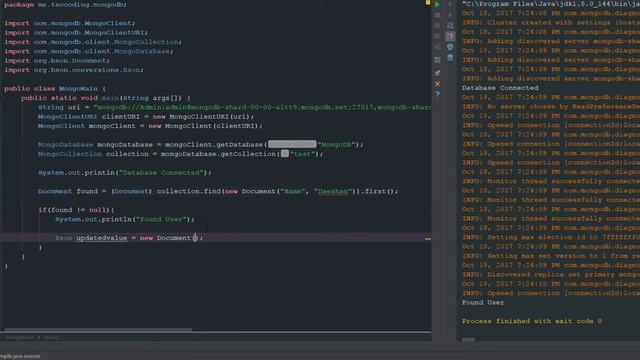Click the mongodb:// connection URI string
640x360 pixels.
click(262, 107)
